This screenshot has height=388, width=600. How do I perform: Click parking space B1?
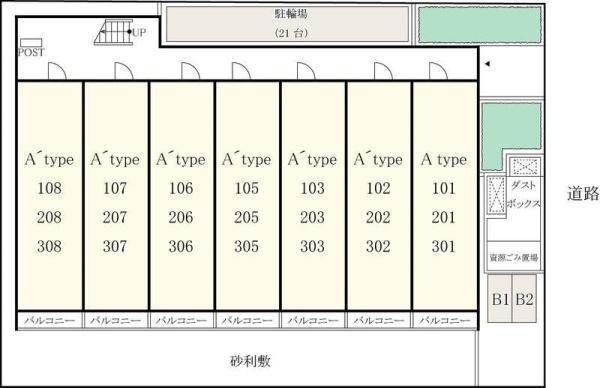tap(500, 298)
